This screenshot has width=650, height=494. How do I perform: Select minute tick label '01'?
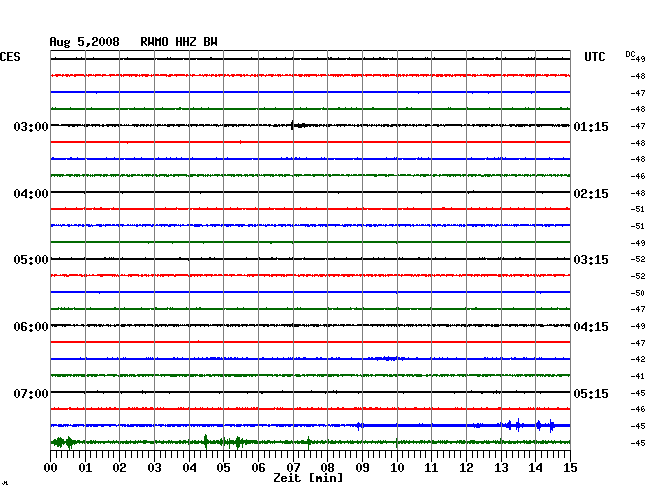coord(85,468)
